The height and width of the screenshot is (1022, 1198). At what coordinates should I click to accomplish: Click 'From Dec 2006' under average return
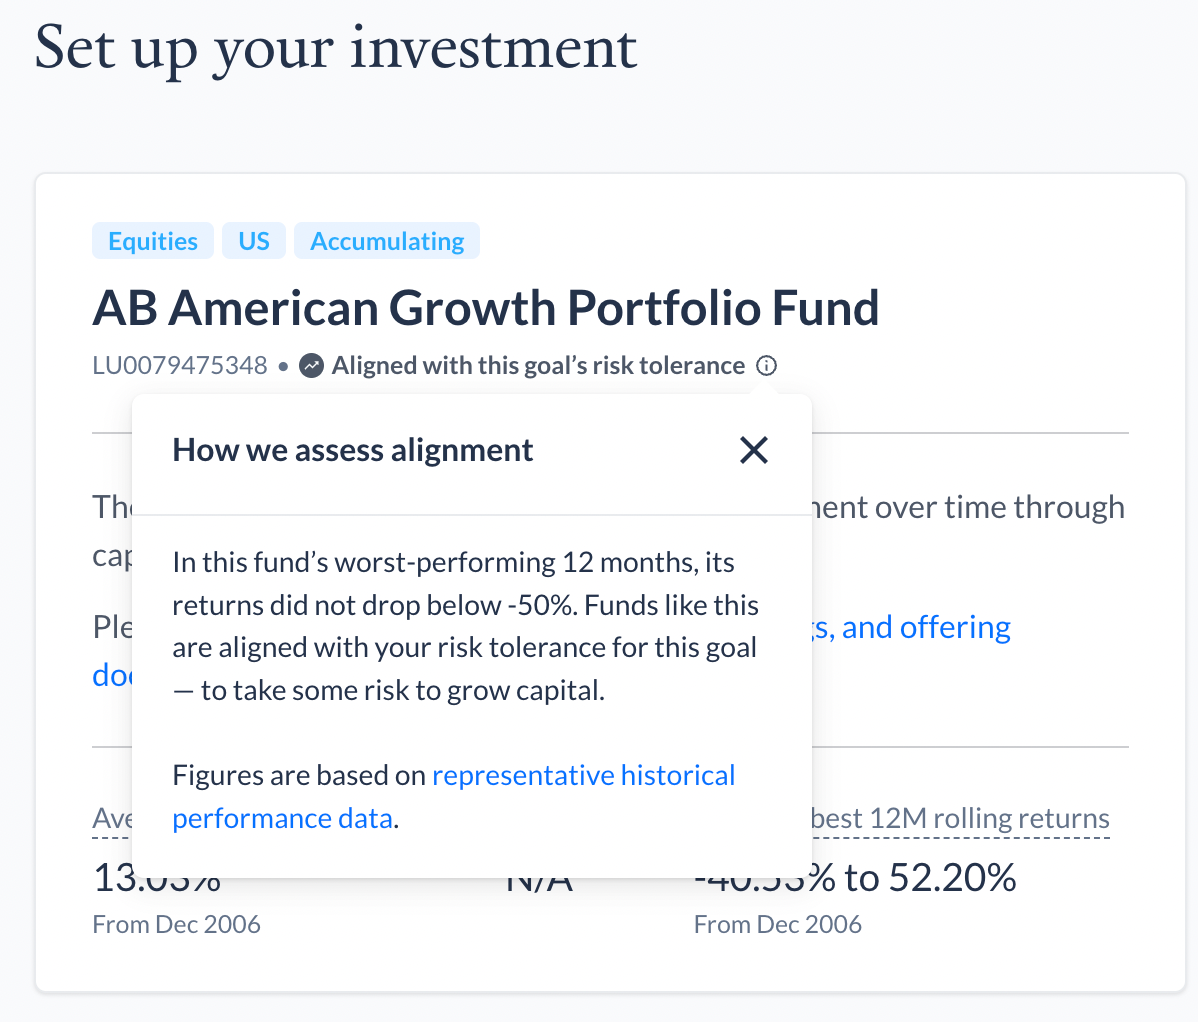[x=176, y=924]
